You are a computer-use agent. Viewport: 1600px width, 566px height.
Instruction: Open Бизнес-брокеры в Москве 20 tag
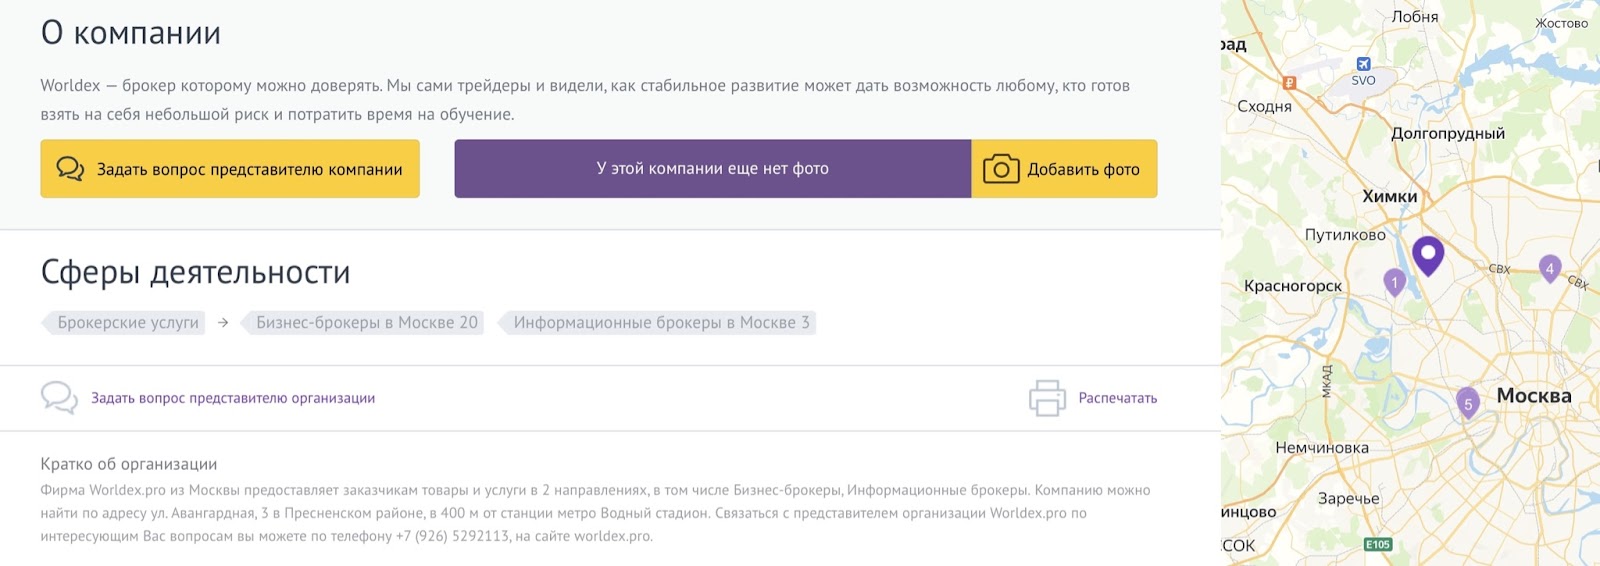click(x=363, y=323)
